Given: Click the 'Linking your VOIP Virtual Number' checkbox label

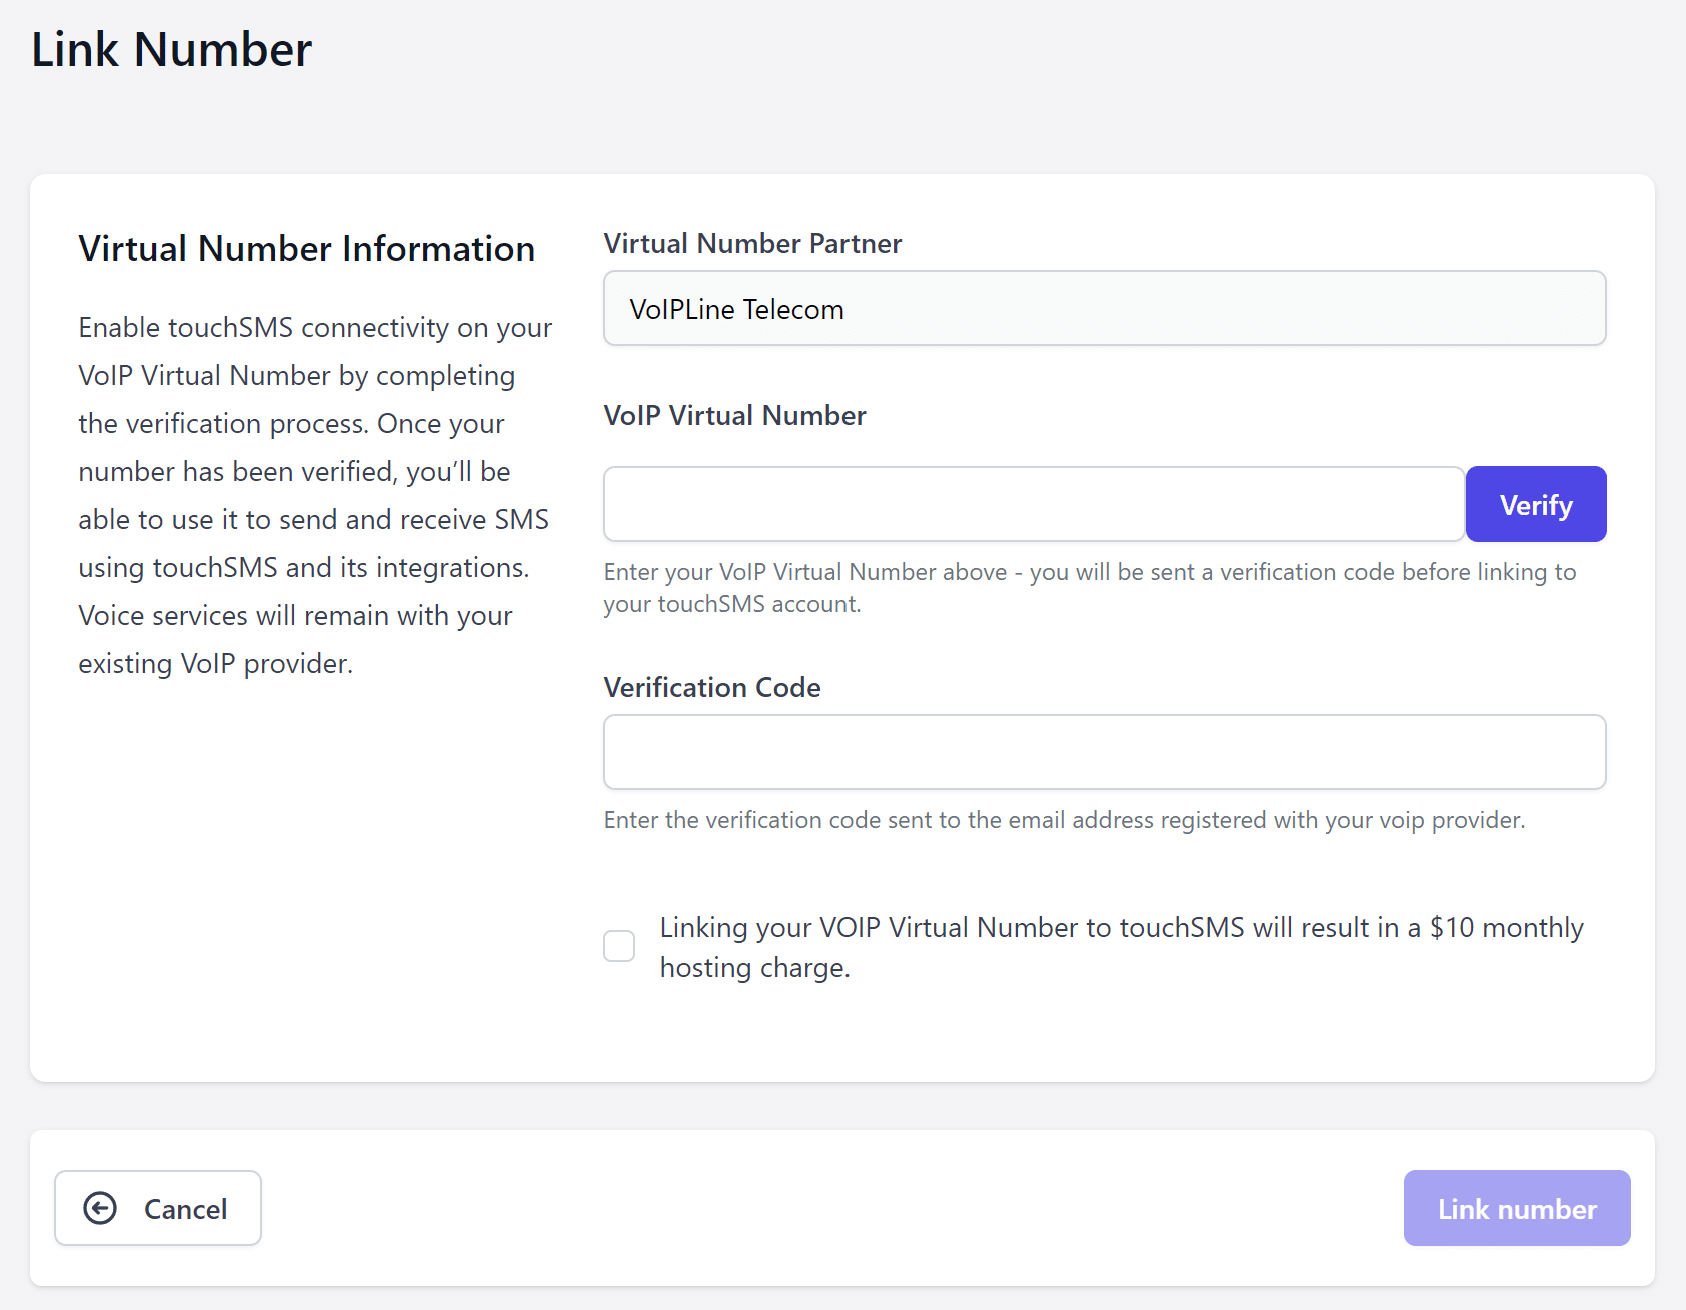Looking at the screenshot, I should tap(1121, 928).
